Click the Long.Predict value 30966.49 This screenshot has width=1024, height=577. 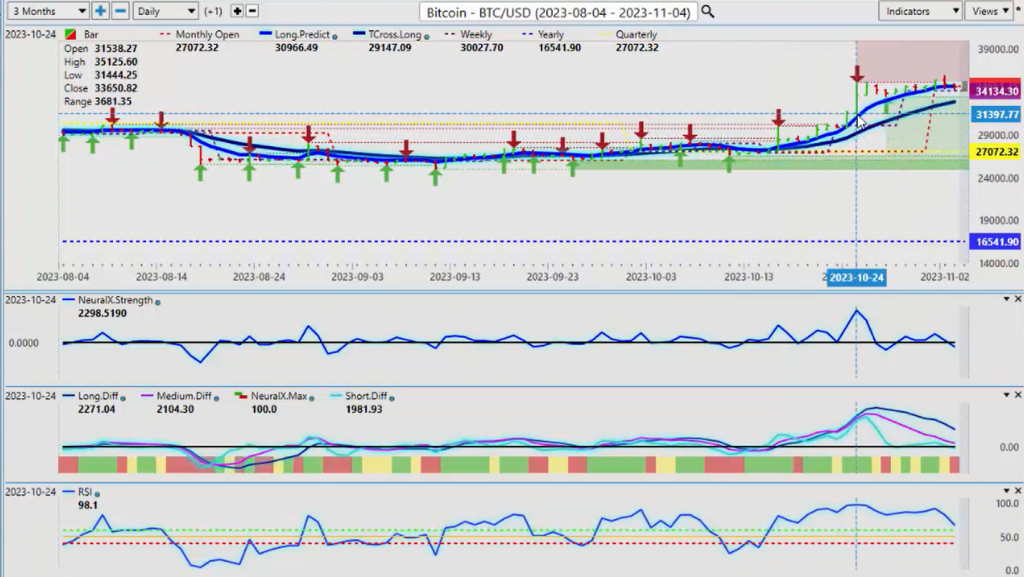click(x=297, y=48)
